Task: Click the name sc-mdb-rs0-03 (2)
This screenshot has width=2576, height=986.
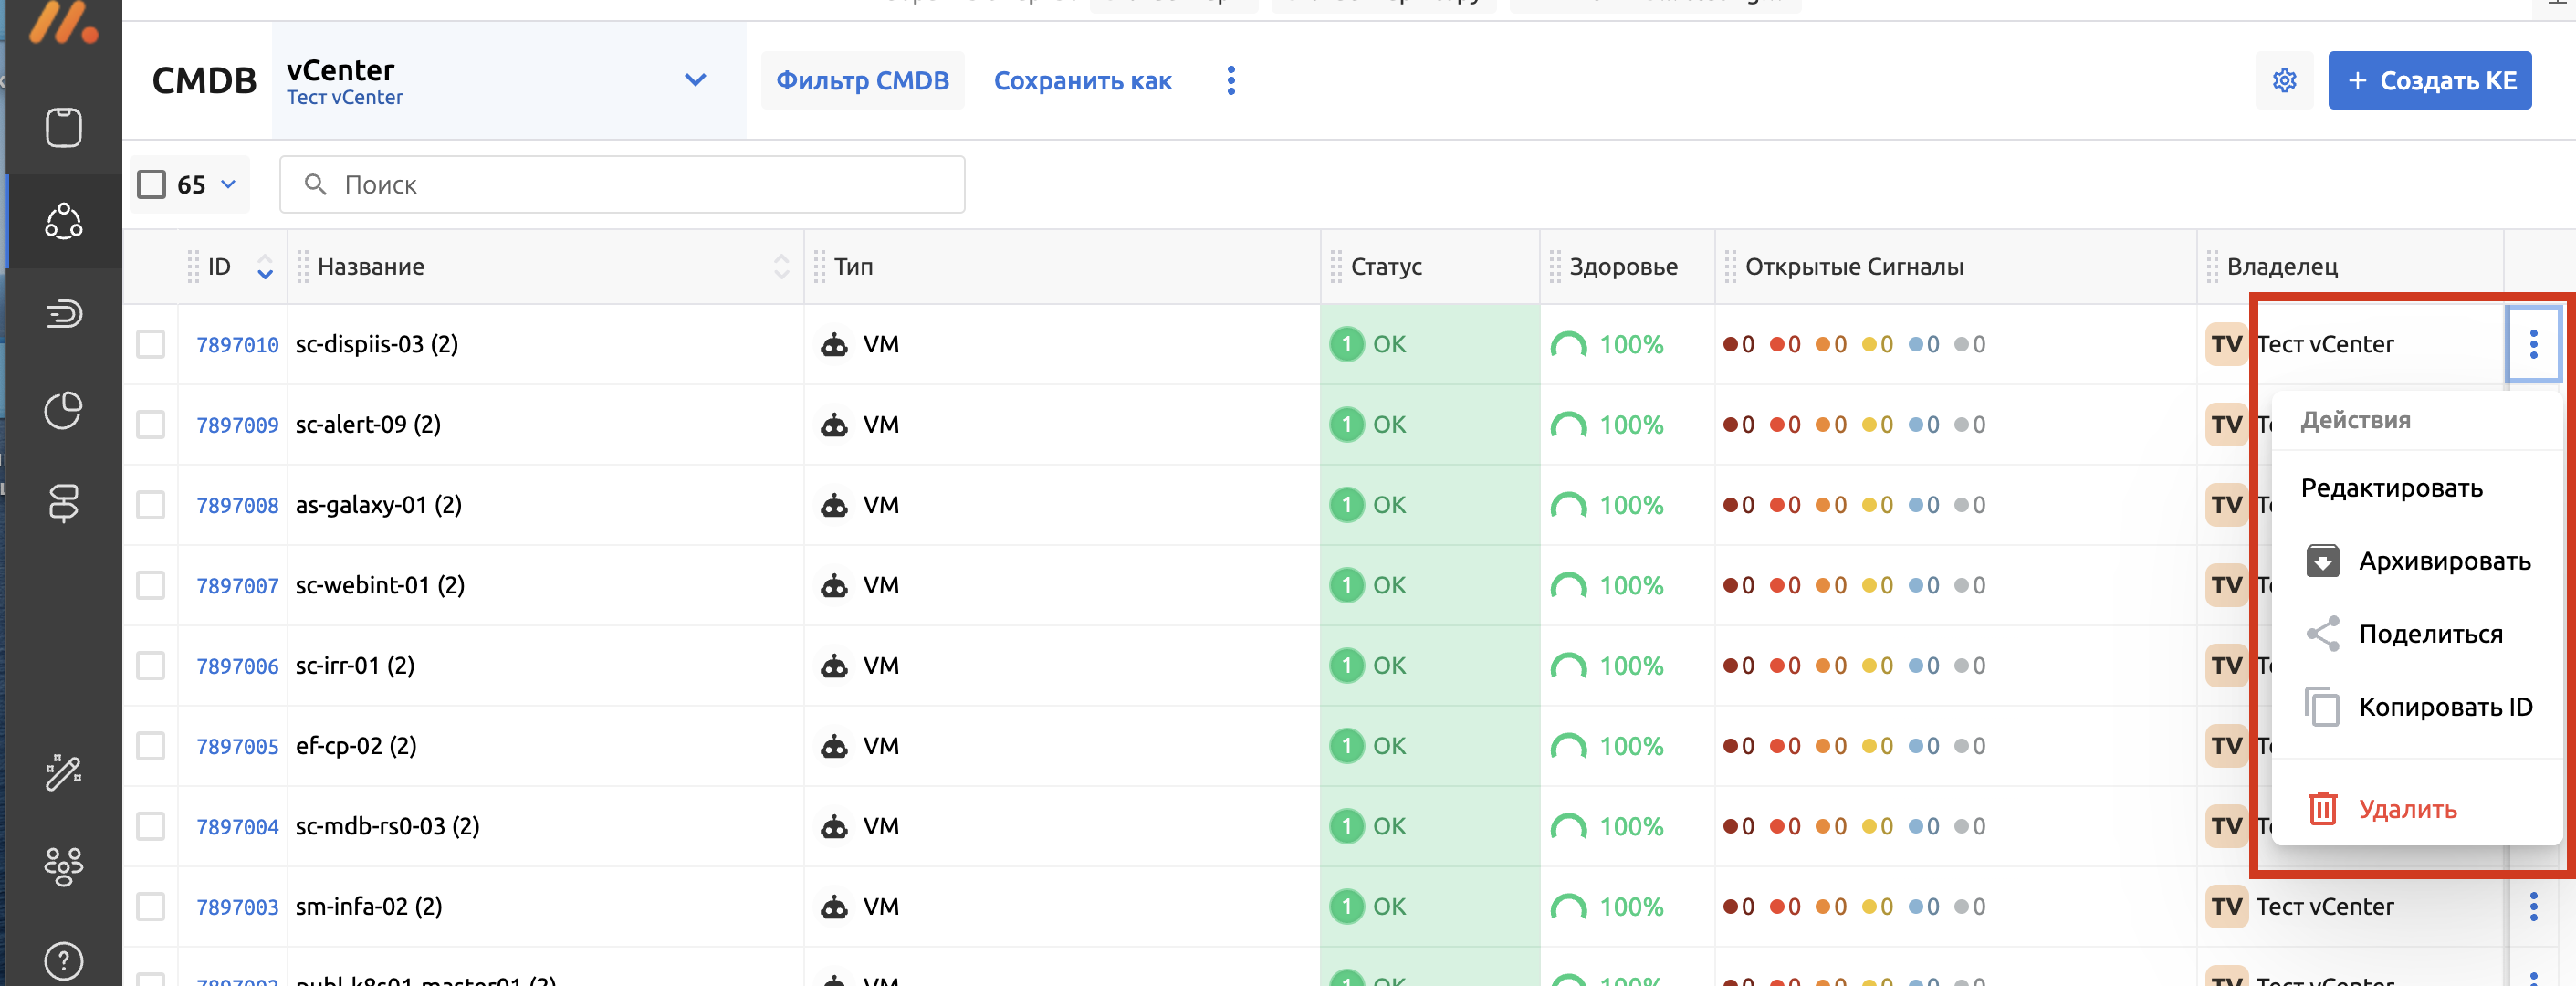Action: [x=387, y=826]
